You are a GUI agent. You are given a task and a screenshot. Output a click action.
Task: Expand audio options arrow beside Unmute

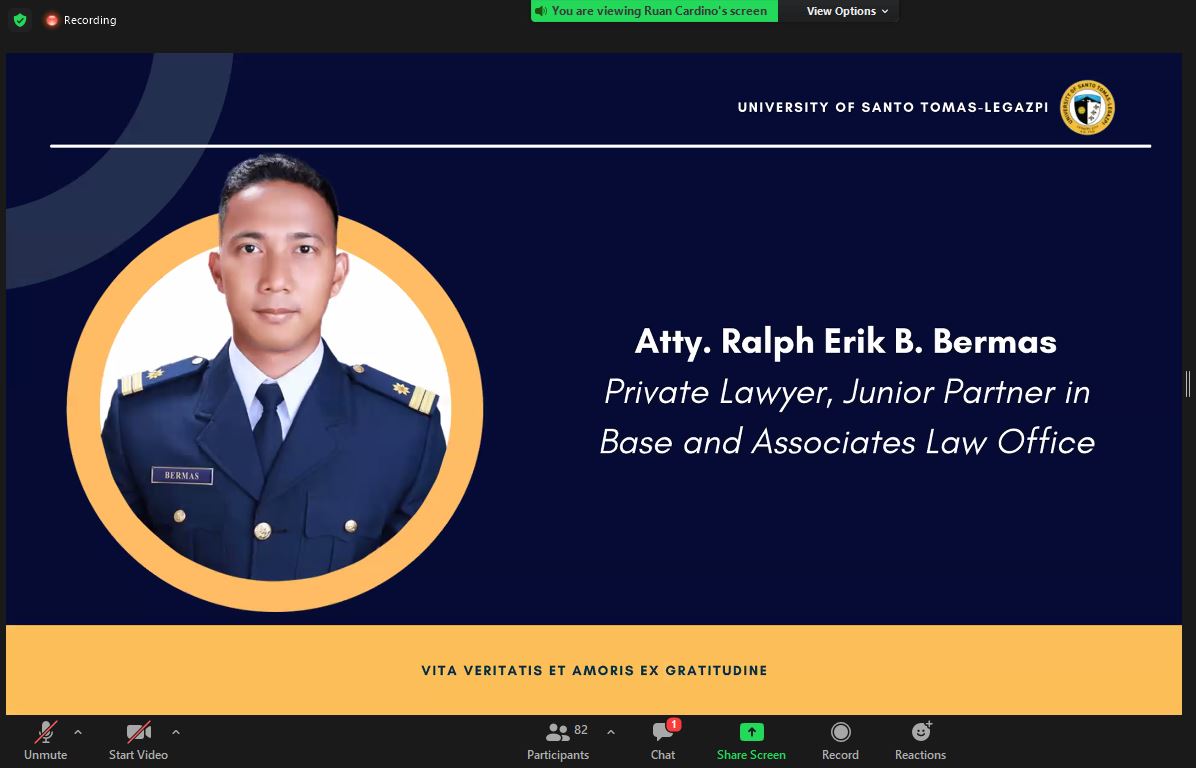tap(78, 732)
